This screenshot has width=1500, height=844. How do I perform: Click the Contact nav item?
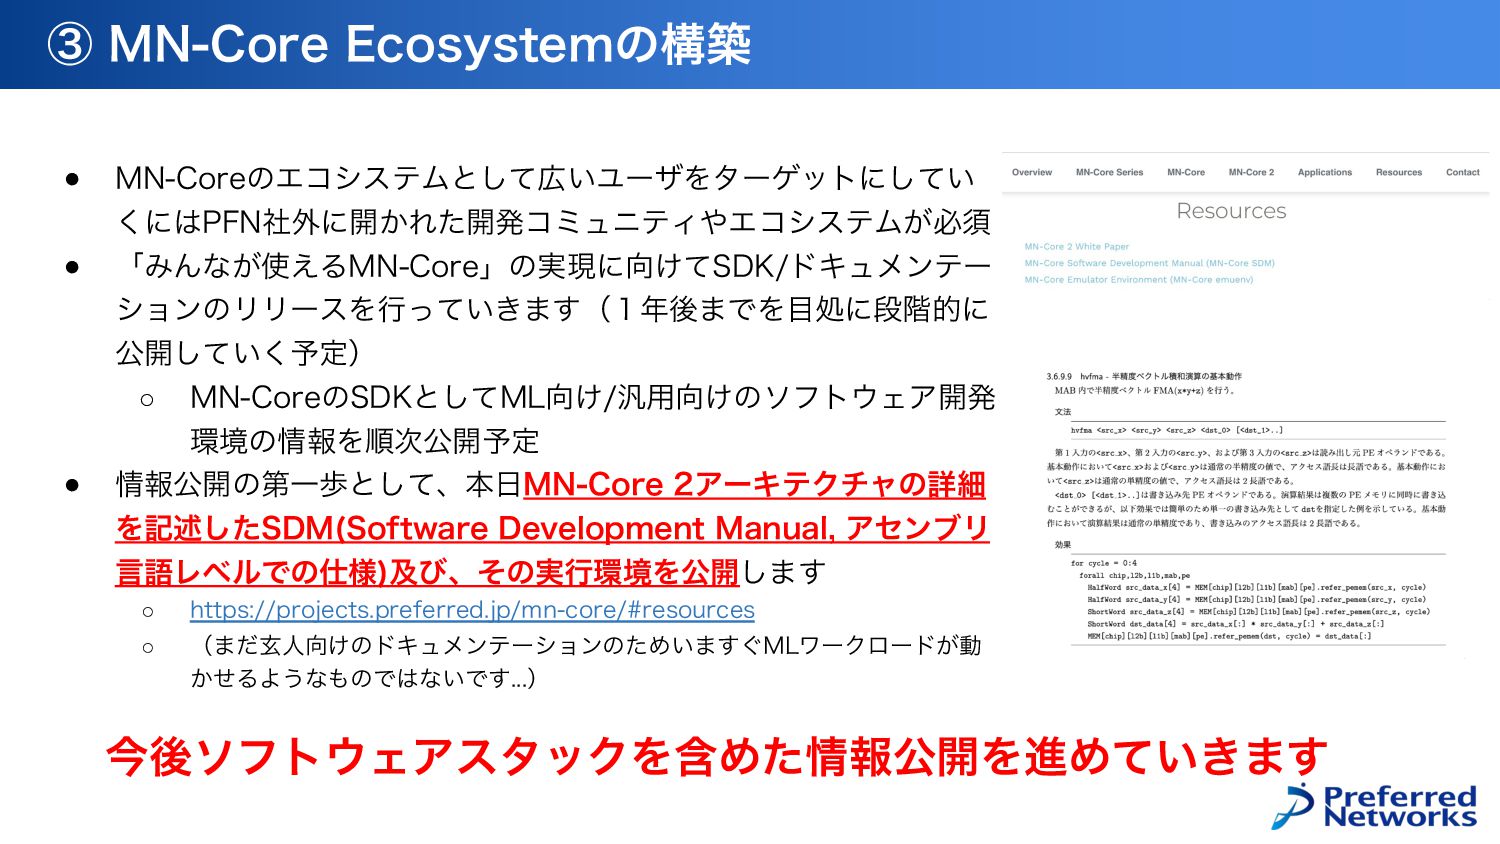(1462, 173)
